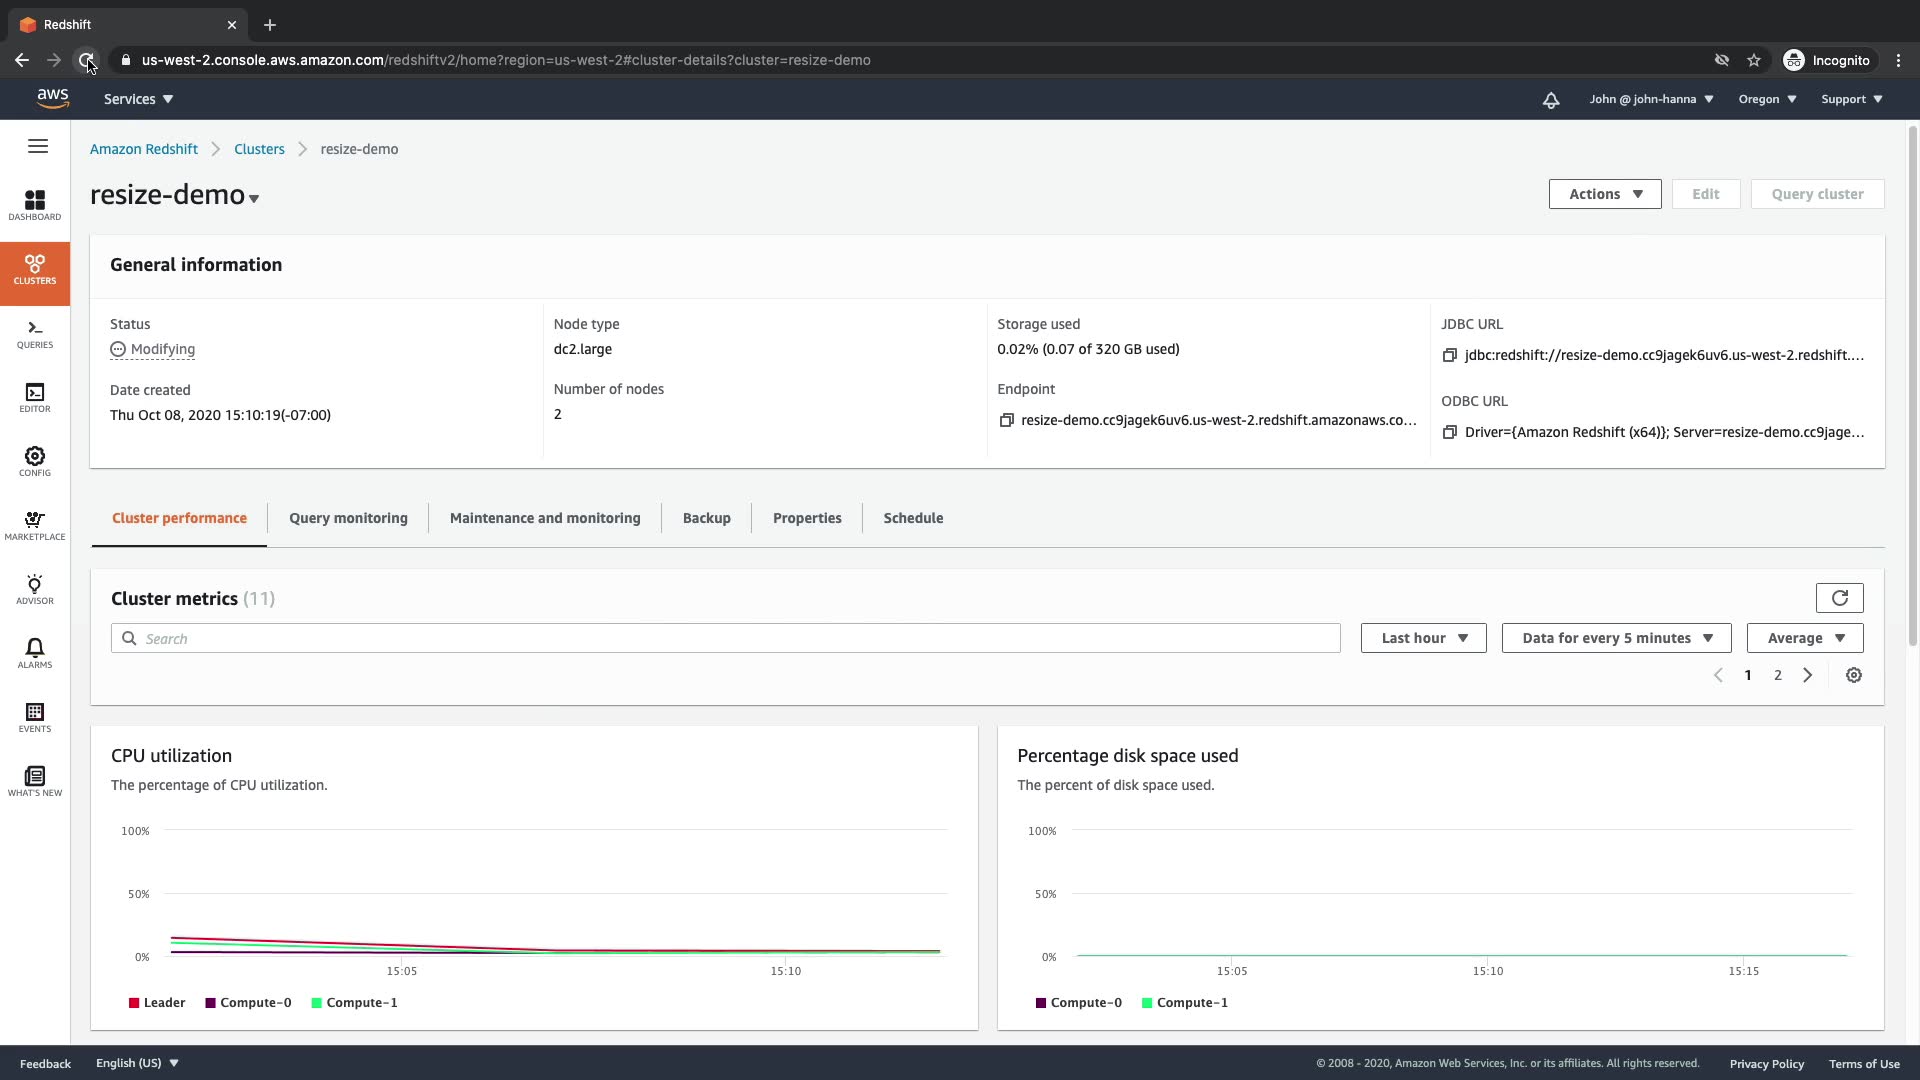
Task: Open the Alarms bell sidebar icon
Action: [35, 654]
